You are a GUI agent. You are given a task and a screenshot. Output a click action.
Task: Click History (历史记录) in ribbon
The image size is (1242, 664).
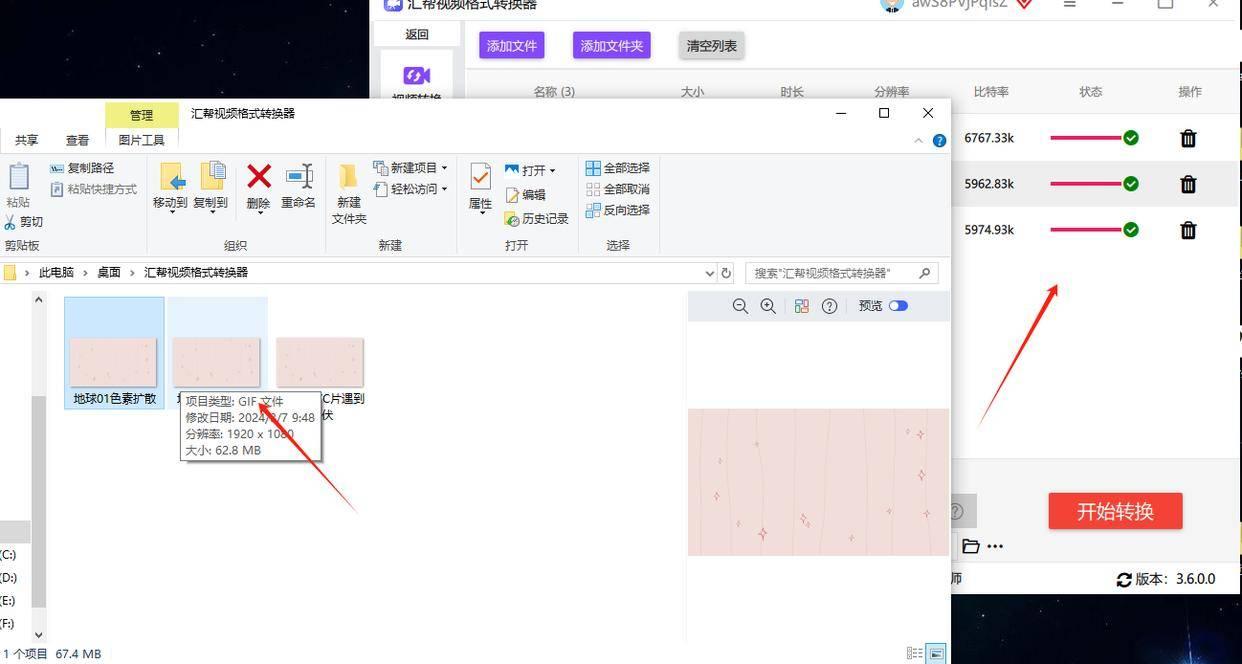(536, 218)
